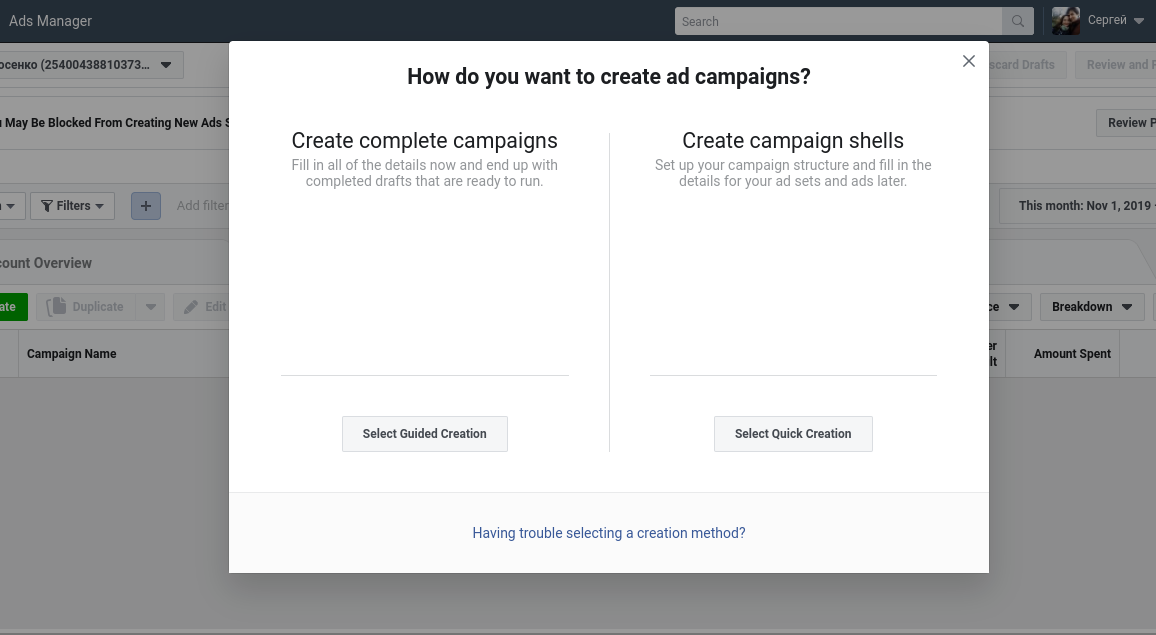The width and height of the screenshot is (1156, 635).
Task: Choose Select Quick Creation
Action: 793,434
